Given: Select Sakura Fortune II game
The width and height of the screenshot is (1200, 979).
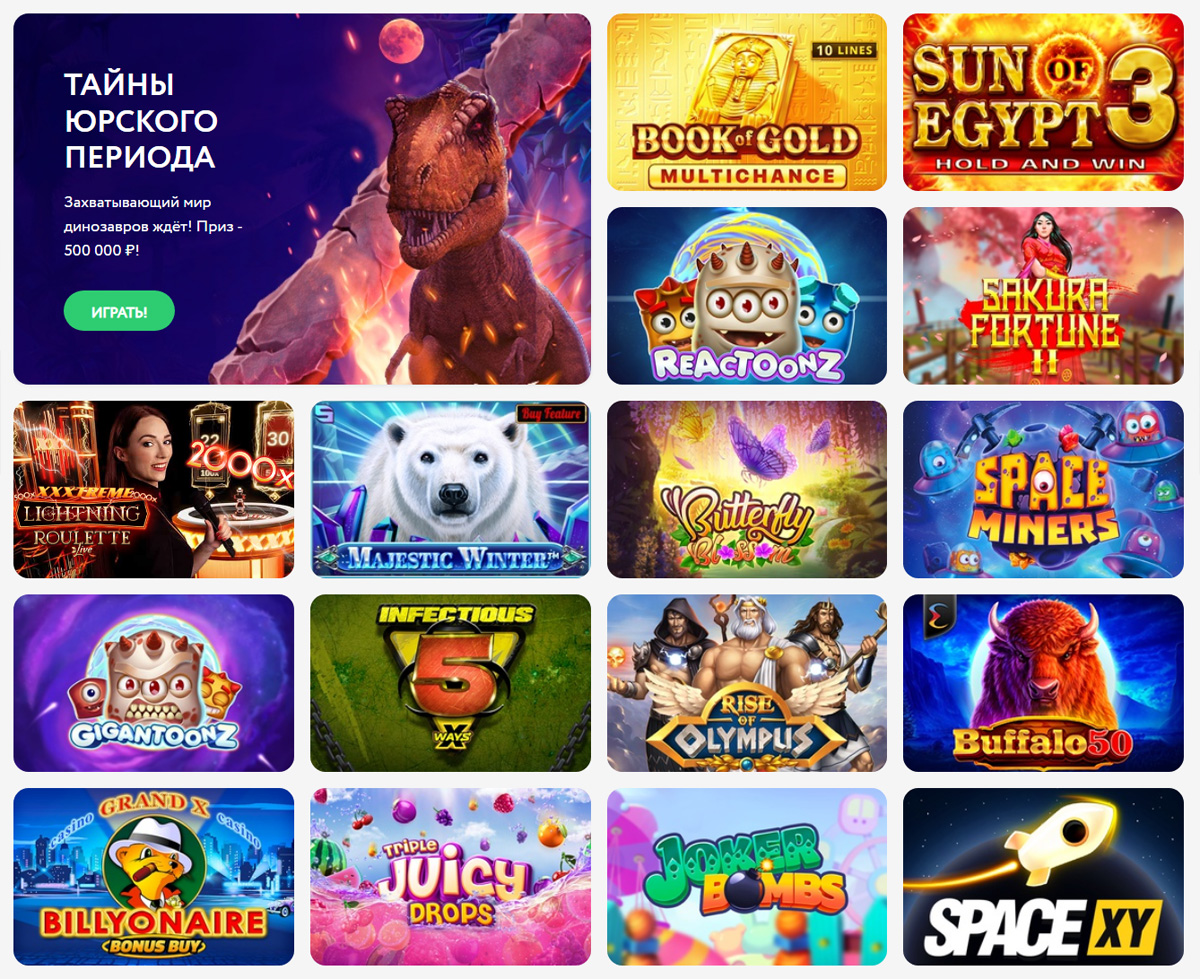Looking at the screenshot, I should (1043, 296).
